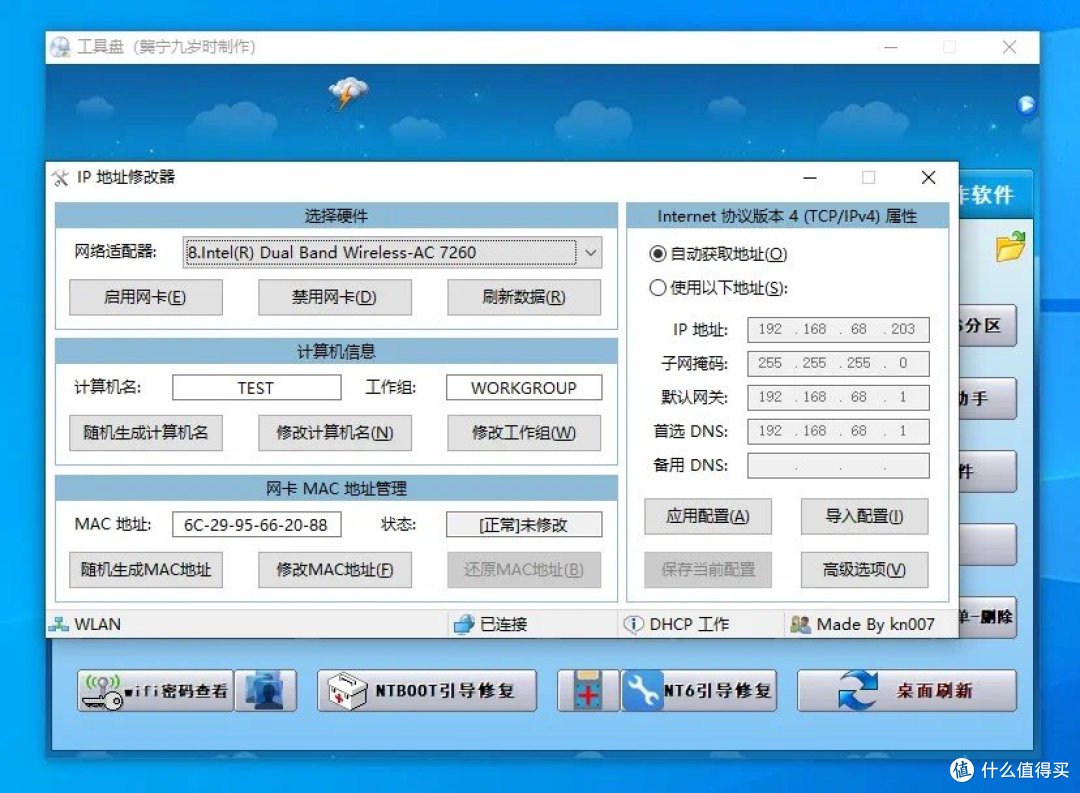Click the wifi key icon on wifi密码查看
This screenshot has width=1080, height=793.
(102, 691)
